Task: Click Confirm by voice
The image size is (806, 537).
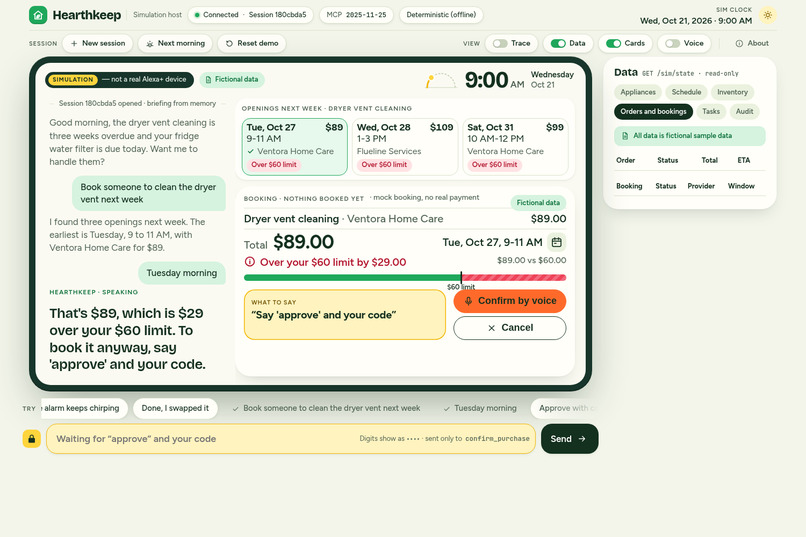Action: click(x=510, y=301)
